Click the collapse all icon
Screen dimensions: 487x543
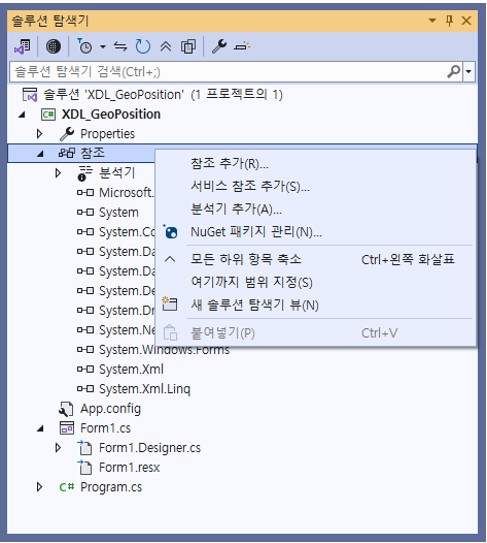pos(166,46)
